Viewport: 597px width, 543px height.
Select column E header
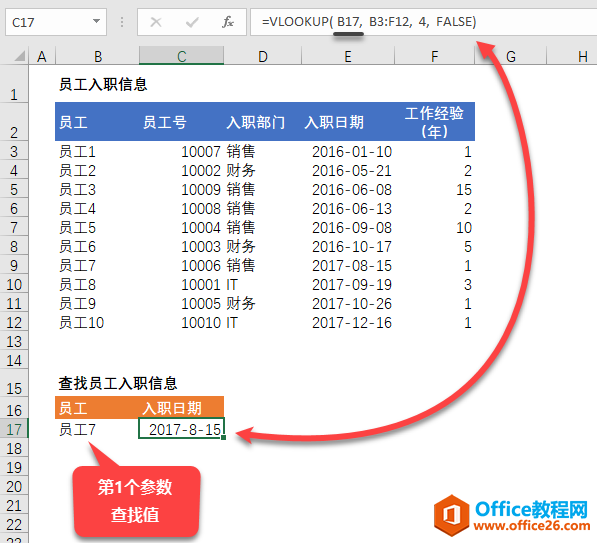[x=348, y=57]
